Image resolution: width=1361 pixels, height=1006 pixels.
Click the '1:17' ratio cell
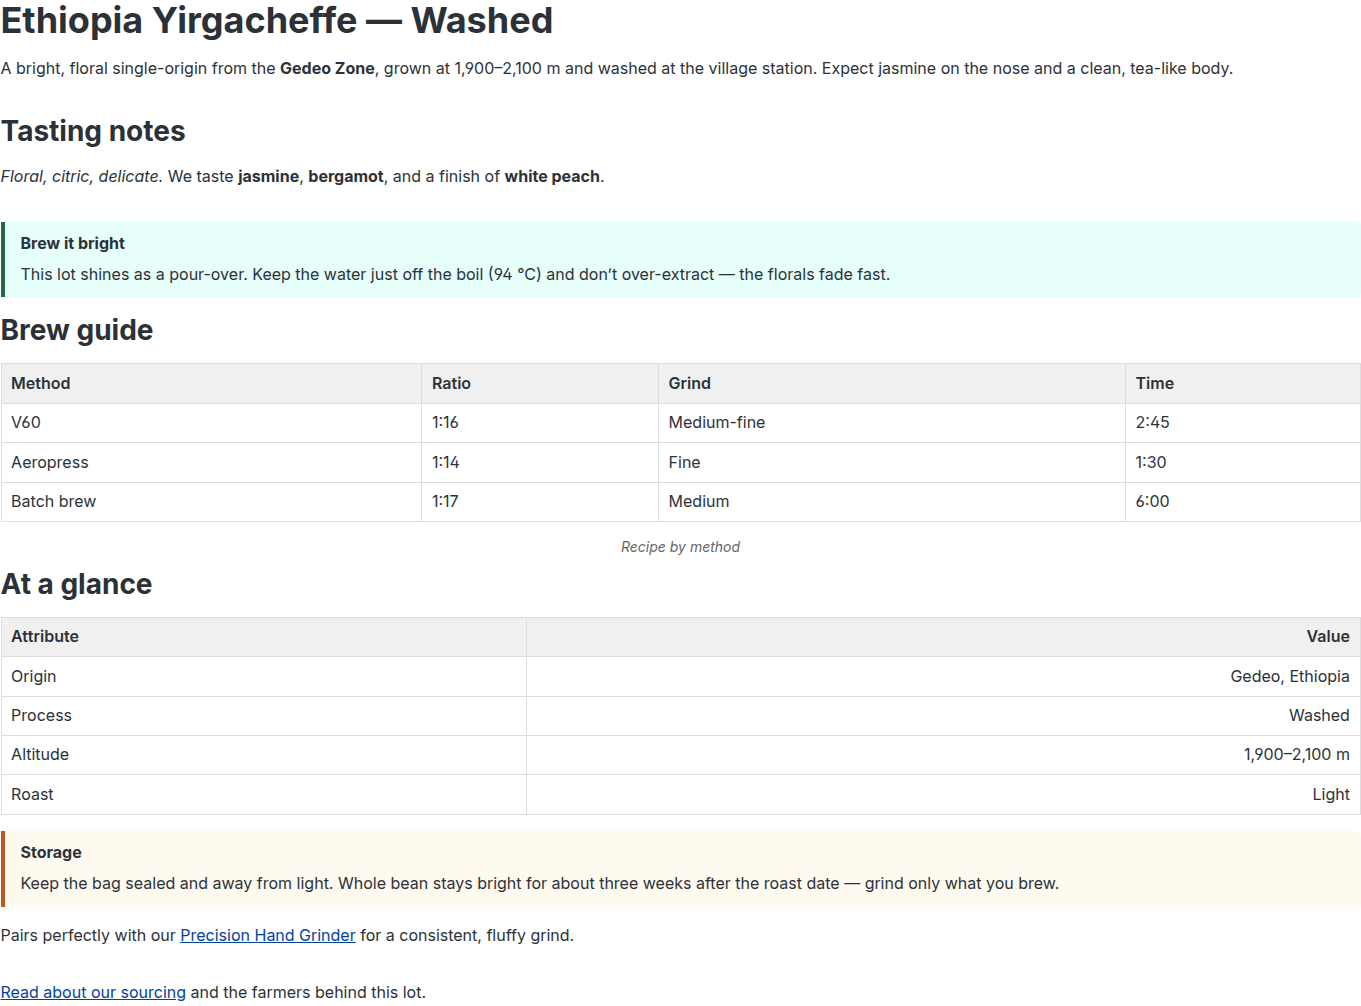tap(540, 502)
